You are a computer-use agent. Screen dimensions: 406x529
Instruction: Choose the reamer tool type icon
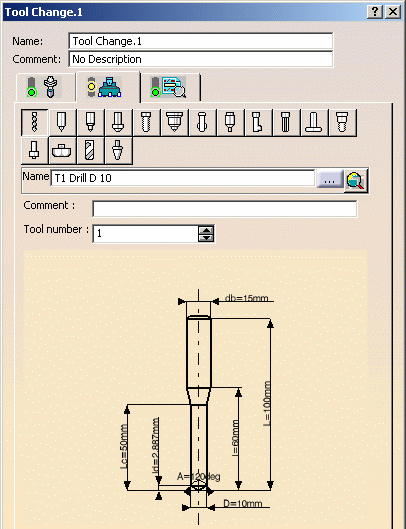tap(286, 123)
